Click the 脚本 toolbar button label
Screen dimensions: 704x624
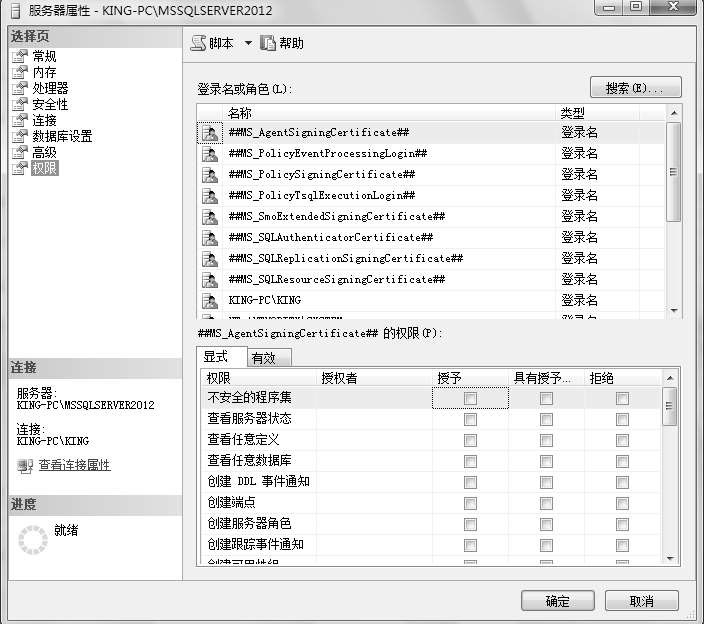(221, 43)
